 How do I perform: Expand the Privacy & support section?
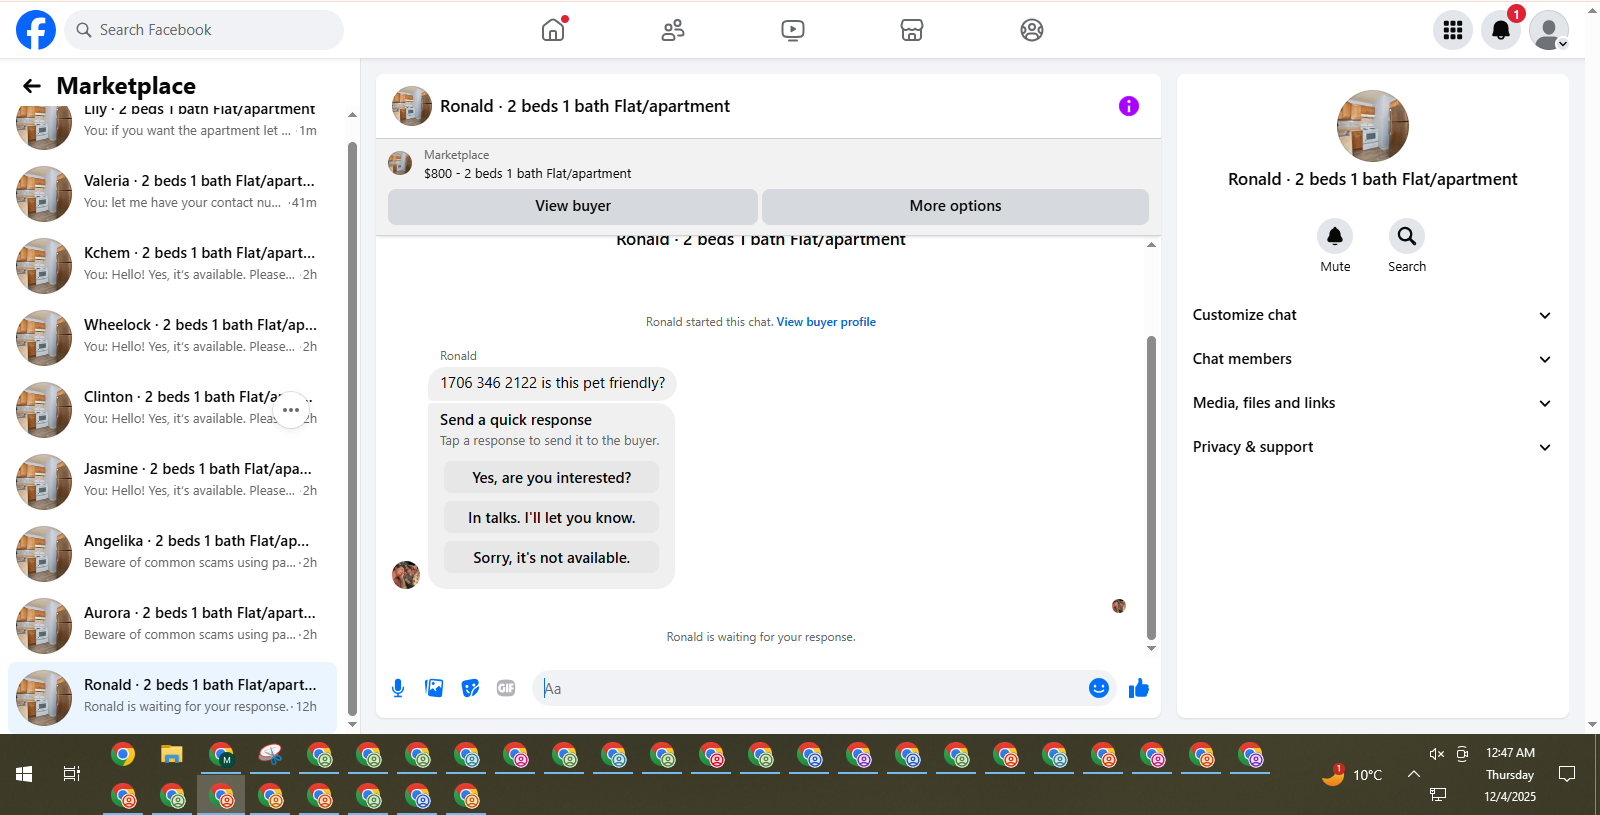point(1372,447)
